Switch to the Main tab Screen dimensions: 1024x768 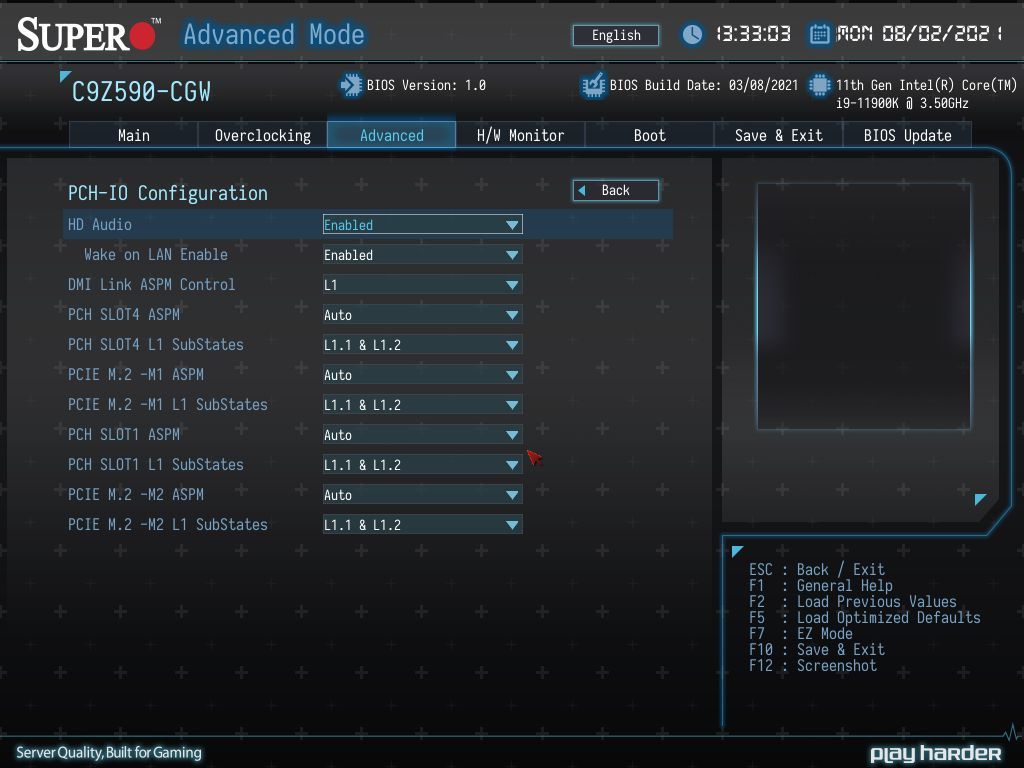[x=134, y=135]
